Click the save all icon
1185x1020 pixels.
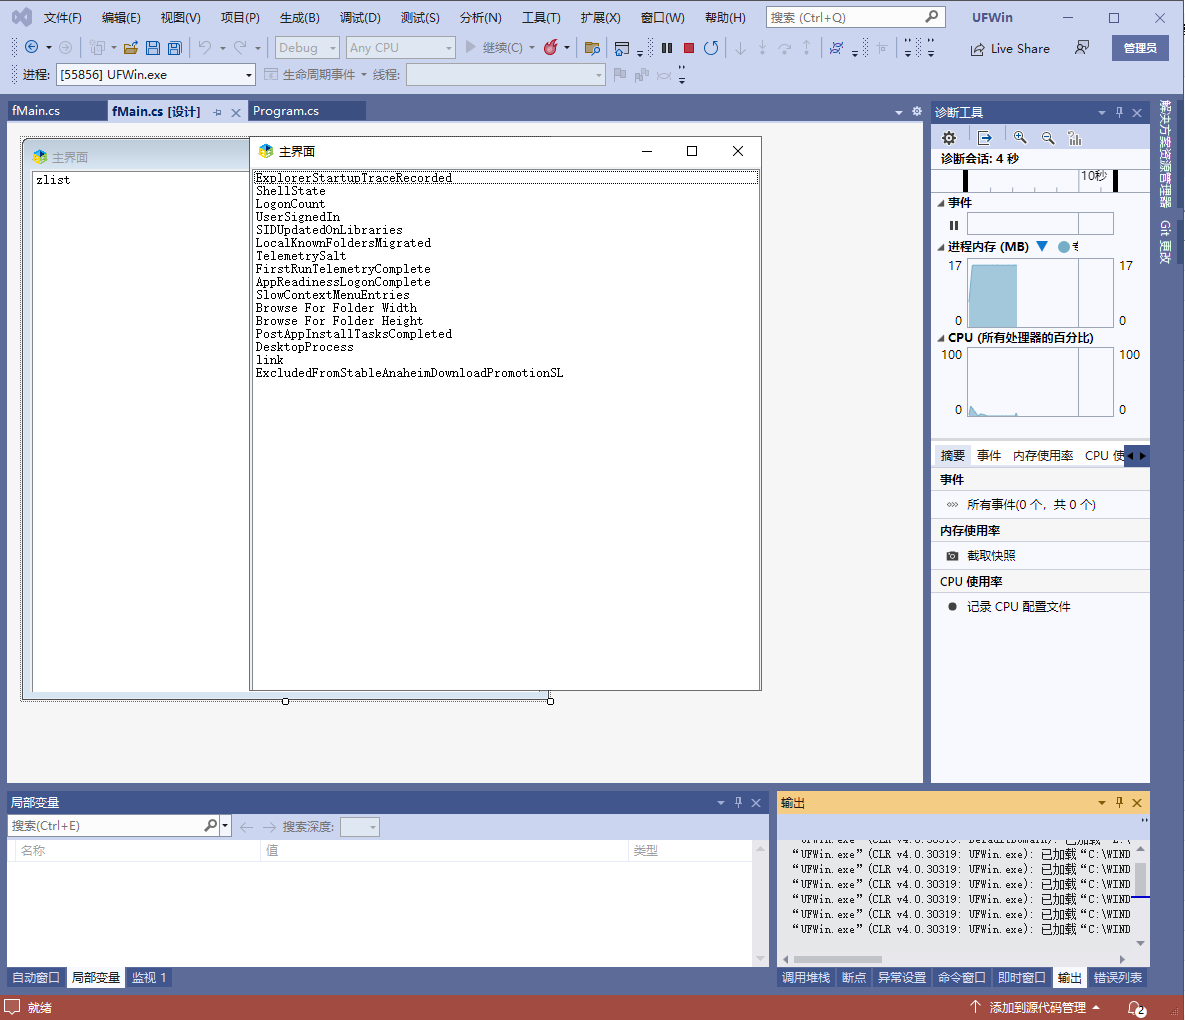(x=175, y=48)
